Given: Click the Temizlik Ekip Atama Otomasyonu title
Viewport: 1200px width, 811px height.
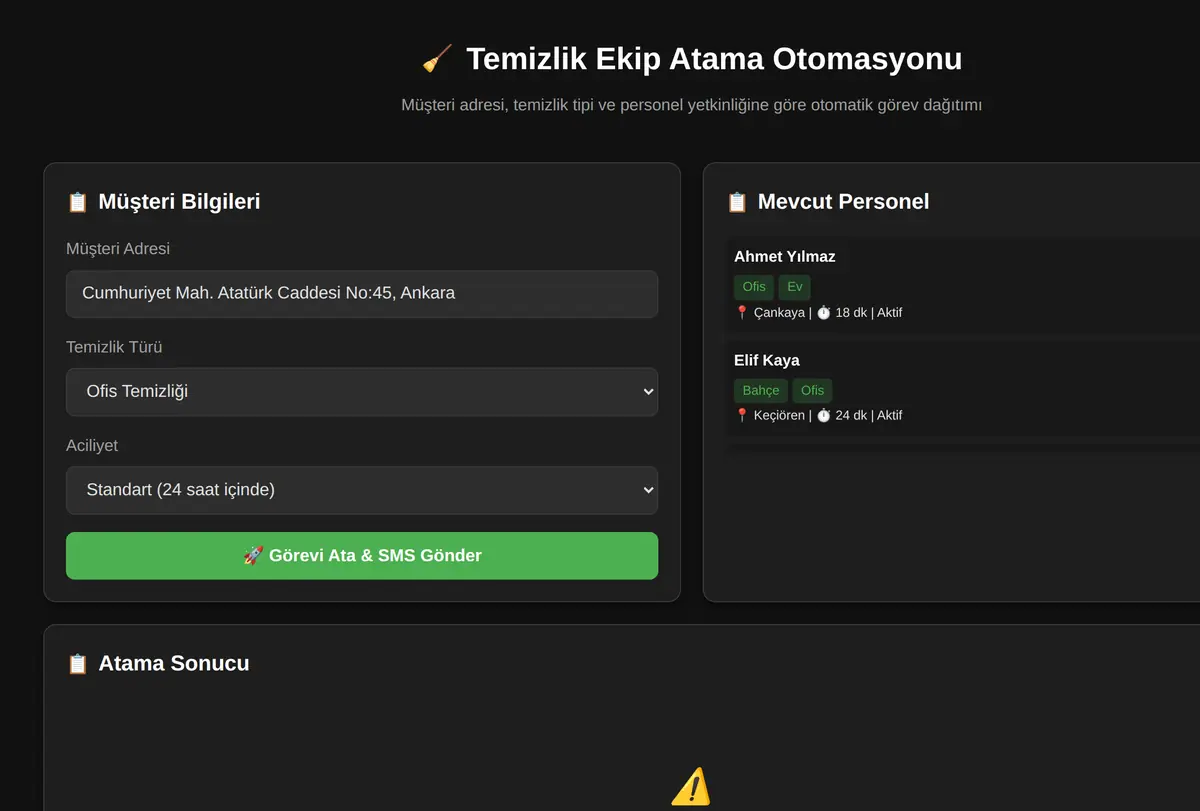Looking at the screenshot, I should (x=714, y=59).
